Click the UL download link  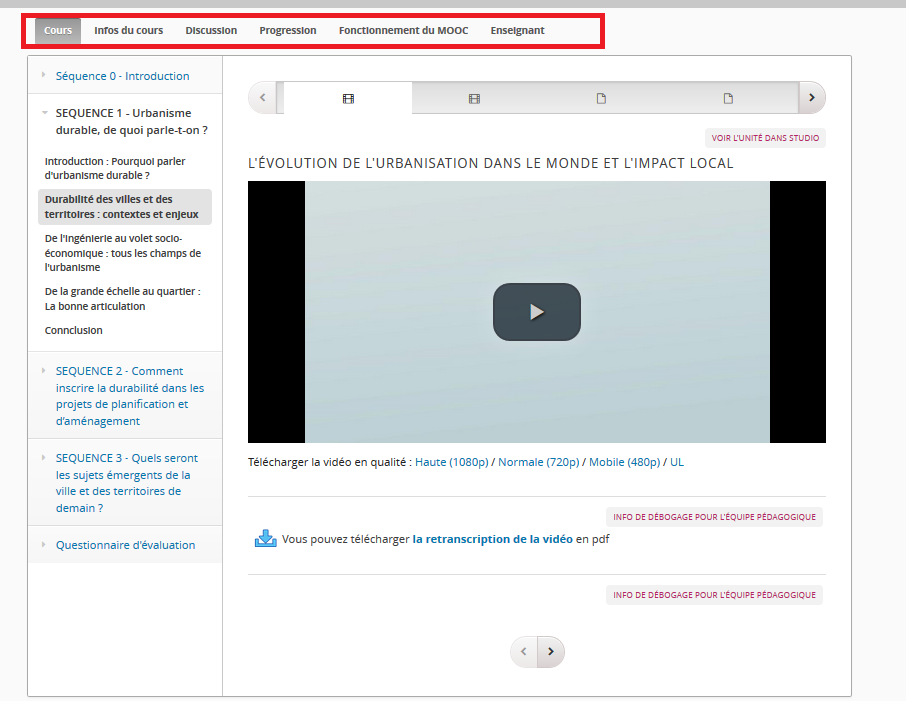tap(677, 462)
